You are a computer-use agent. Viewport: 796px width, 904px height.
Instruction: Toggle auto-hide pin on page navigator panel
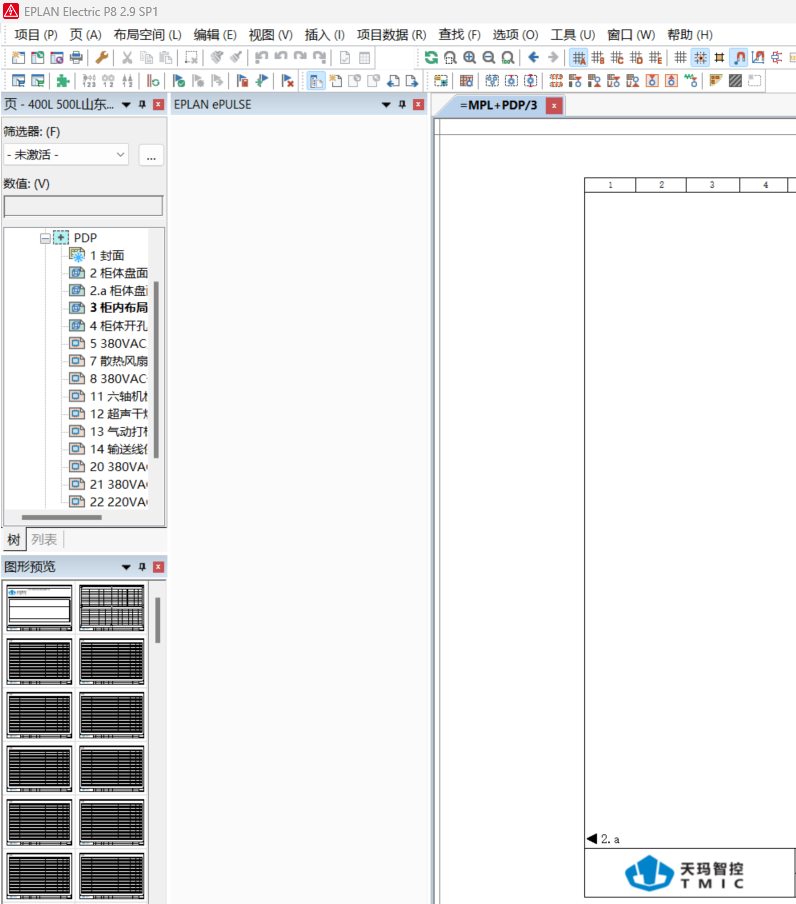click(142, 105)
